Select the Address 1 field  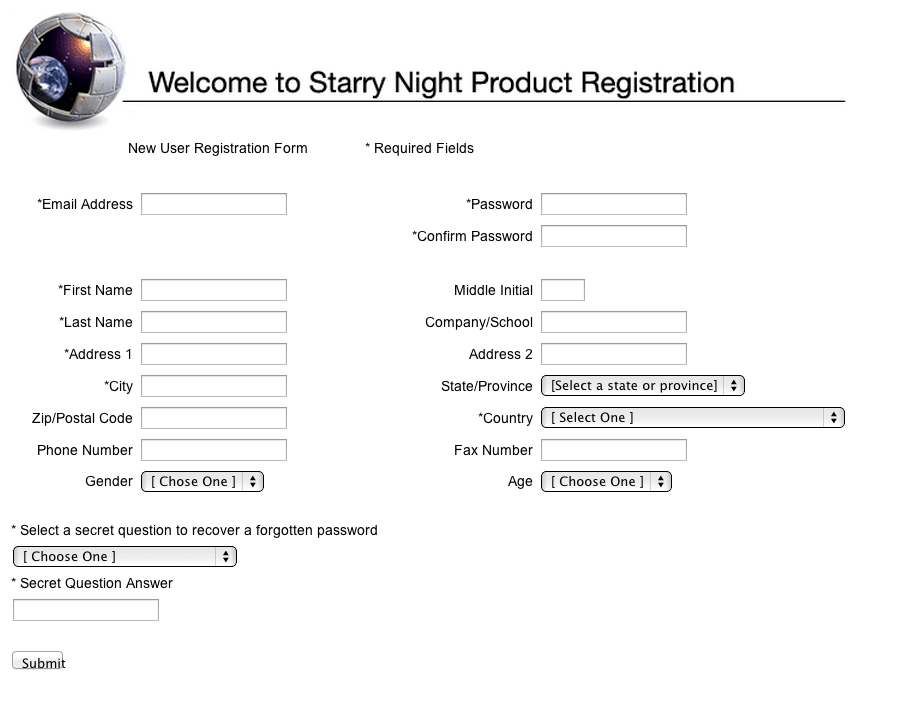tap(214, 354)
